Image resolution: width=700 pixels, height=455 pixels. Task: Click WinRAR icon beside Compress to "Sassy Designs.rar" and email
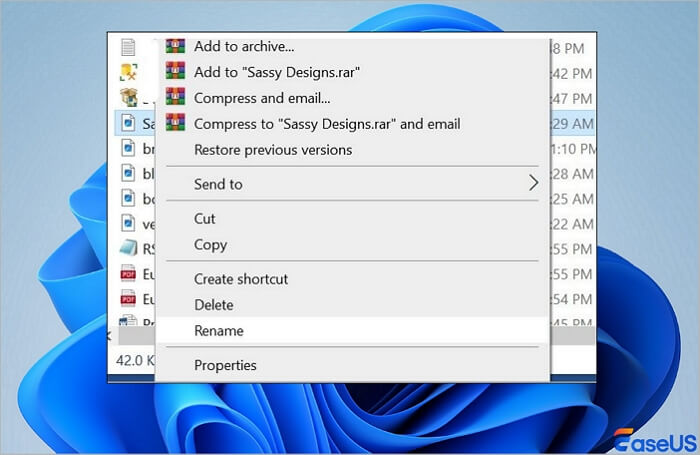(x=175, y=122)
